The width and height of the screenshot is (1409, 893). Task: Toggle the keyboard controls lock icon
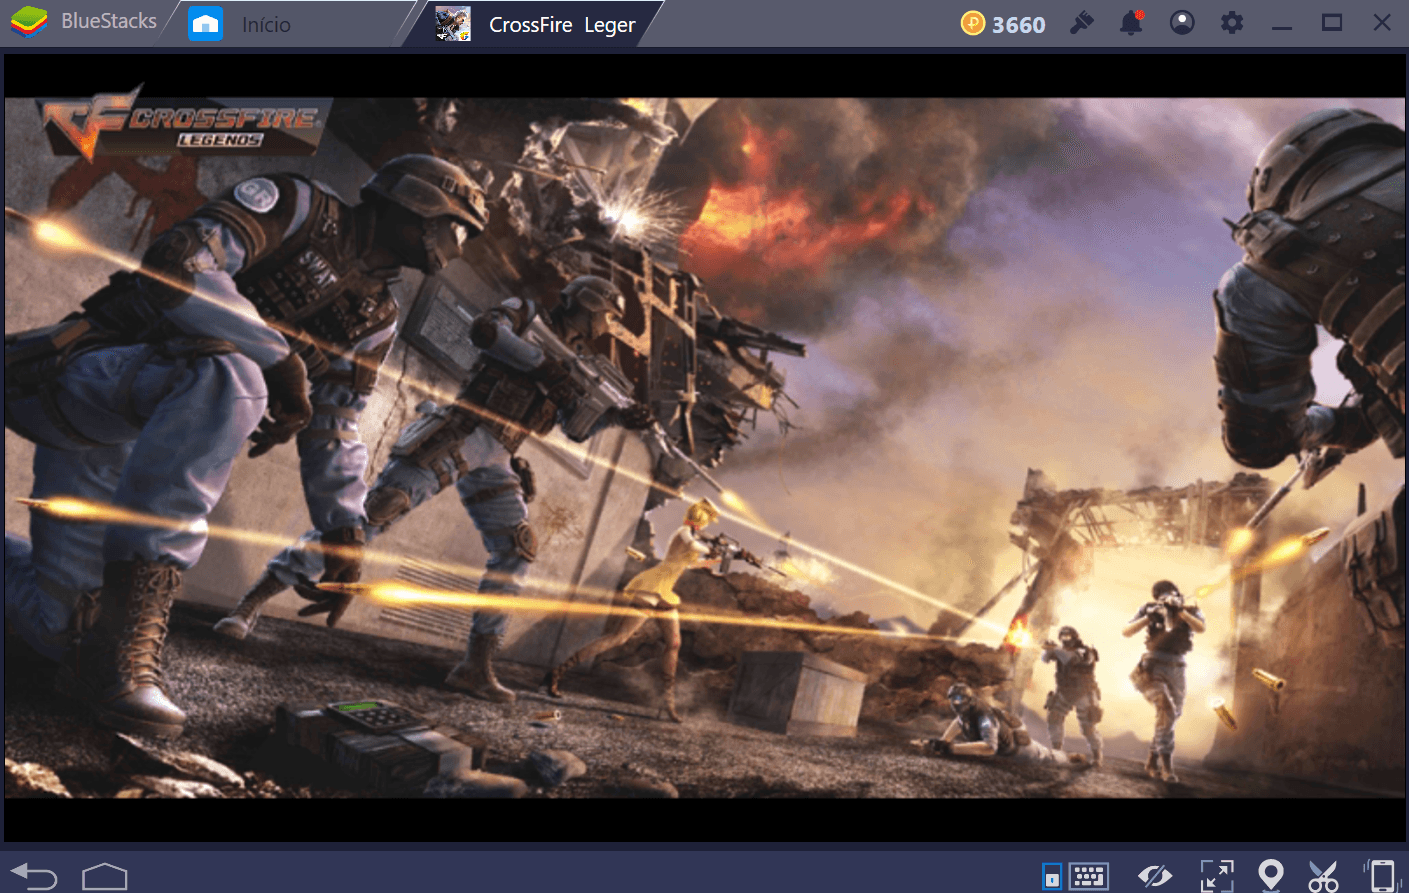pyautogui.click(x=1052, y=876)
